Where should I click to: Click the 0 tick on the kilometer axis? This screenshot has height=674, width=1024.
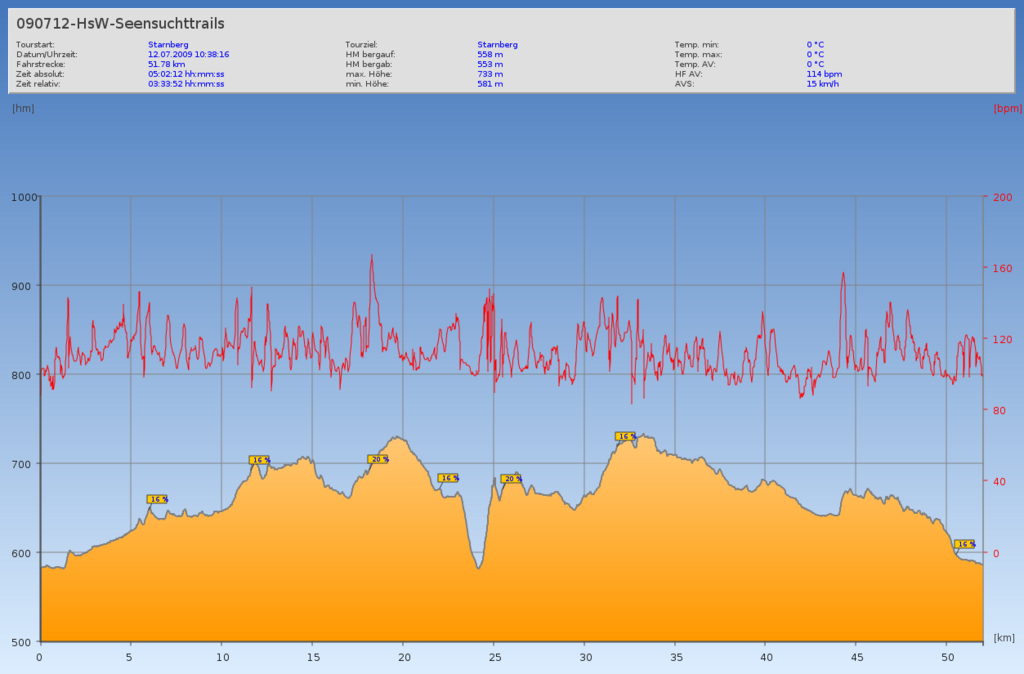pos(40,658)
